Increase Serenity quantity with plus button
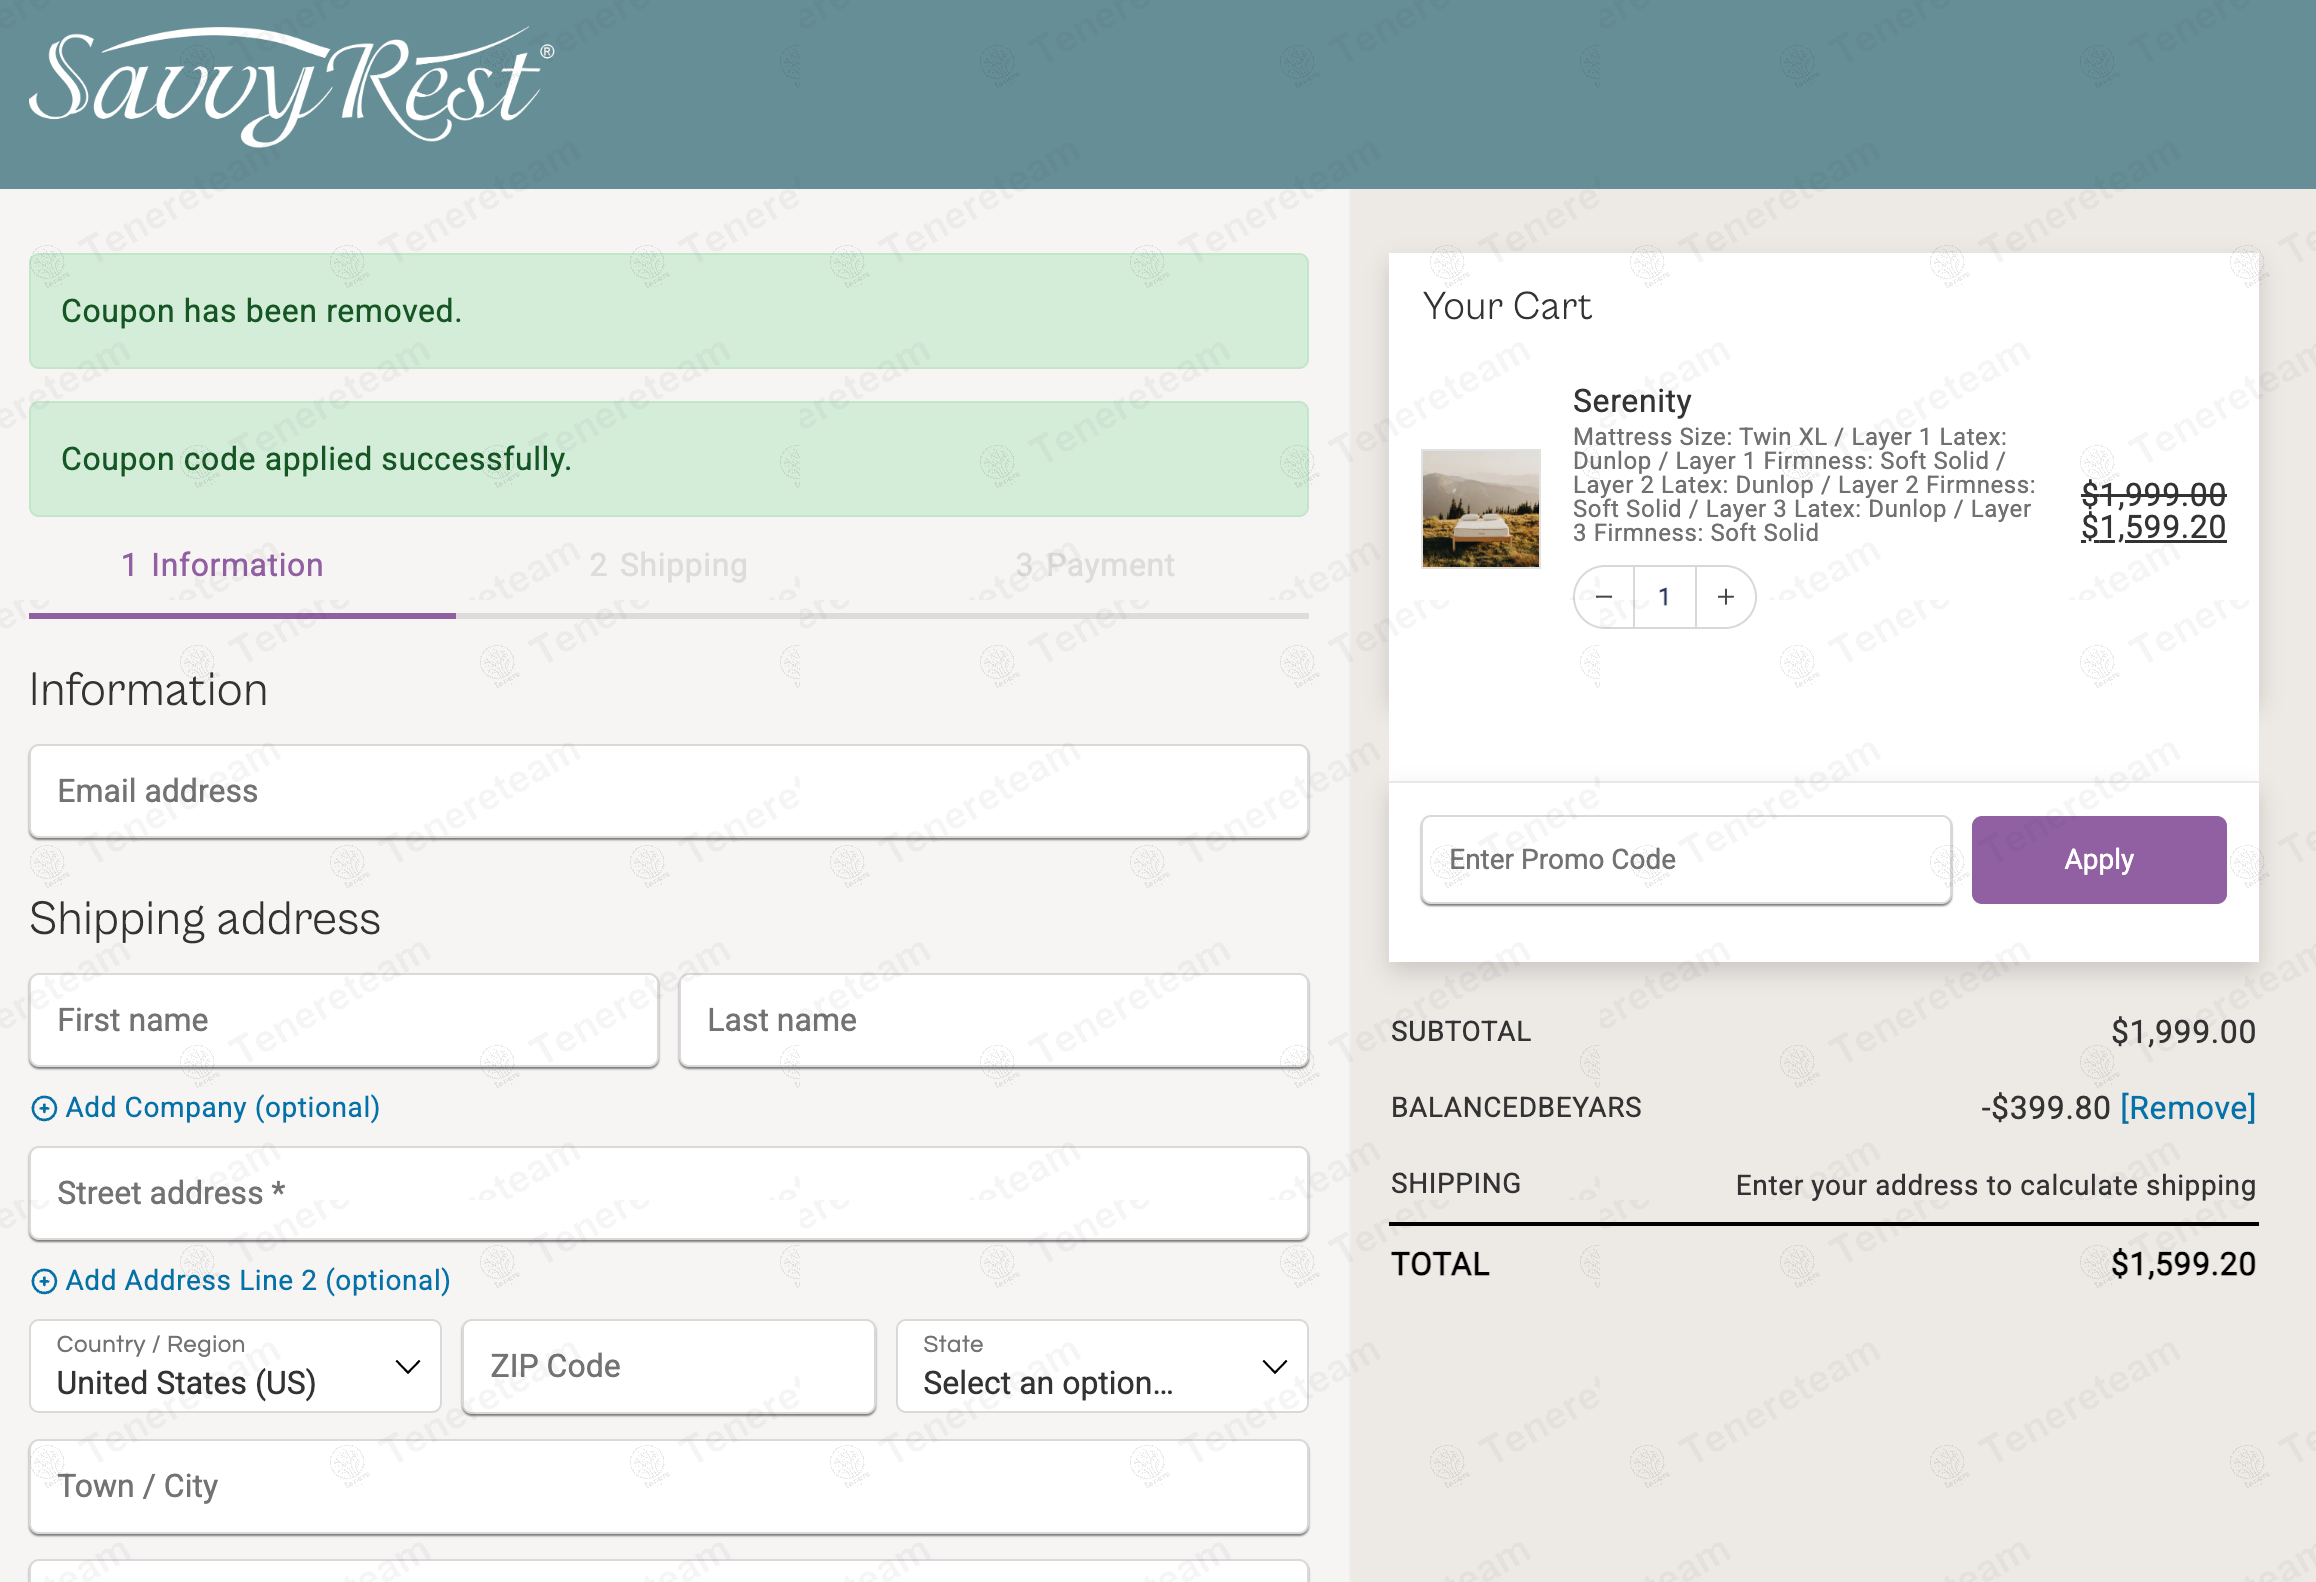 point(1725,597)
